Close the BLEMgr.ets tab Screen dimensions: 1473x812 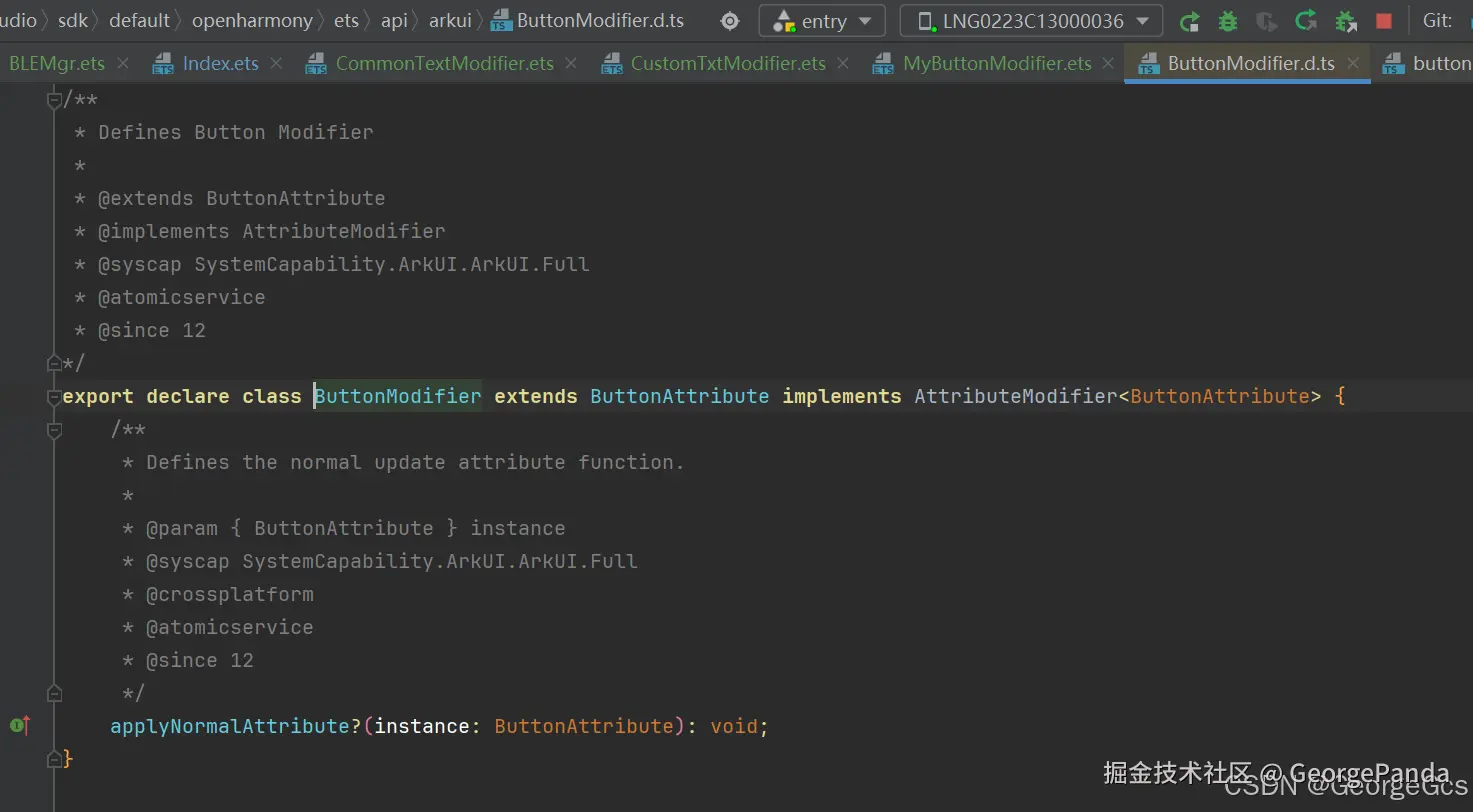point(123,63)
